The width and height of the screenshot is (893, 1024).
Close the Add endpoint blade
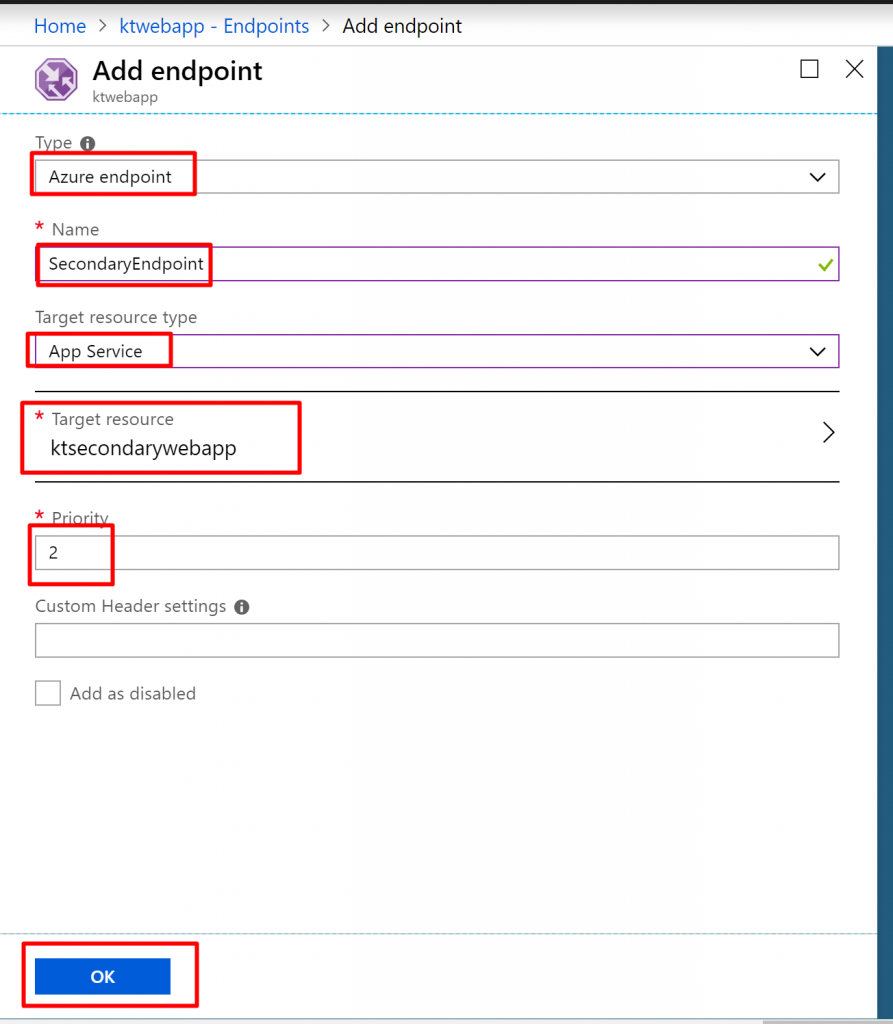coord(854,69)
